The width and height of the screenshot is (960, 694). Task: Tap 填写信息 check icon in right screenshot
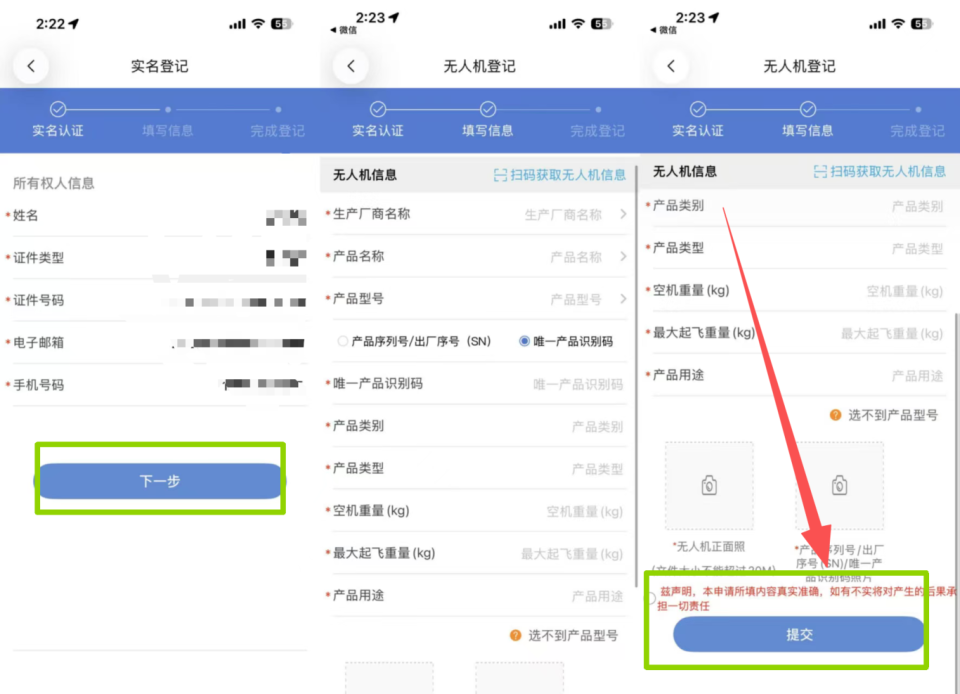pyautogui.click(x=808, y=110)
